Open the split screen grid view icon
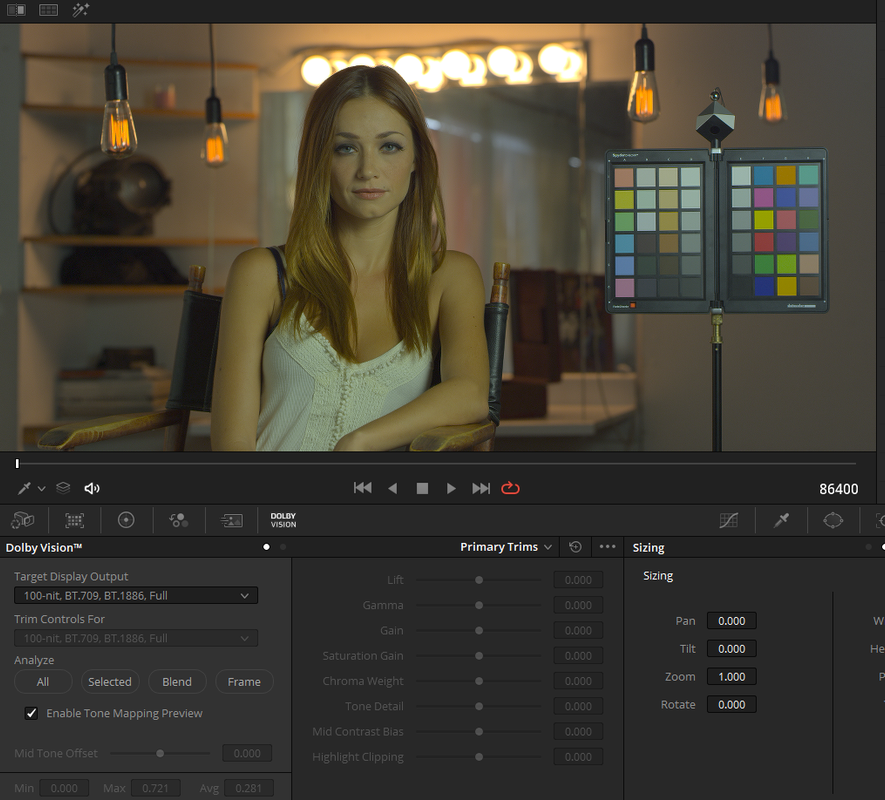This screenshot has height=800, width=885. [49, 10]
